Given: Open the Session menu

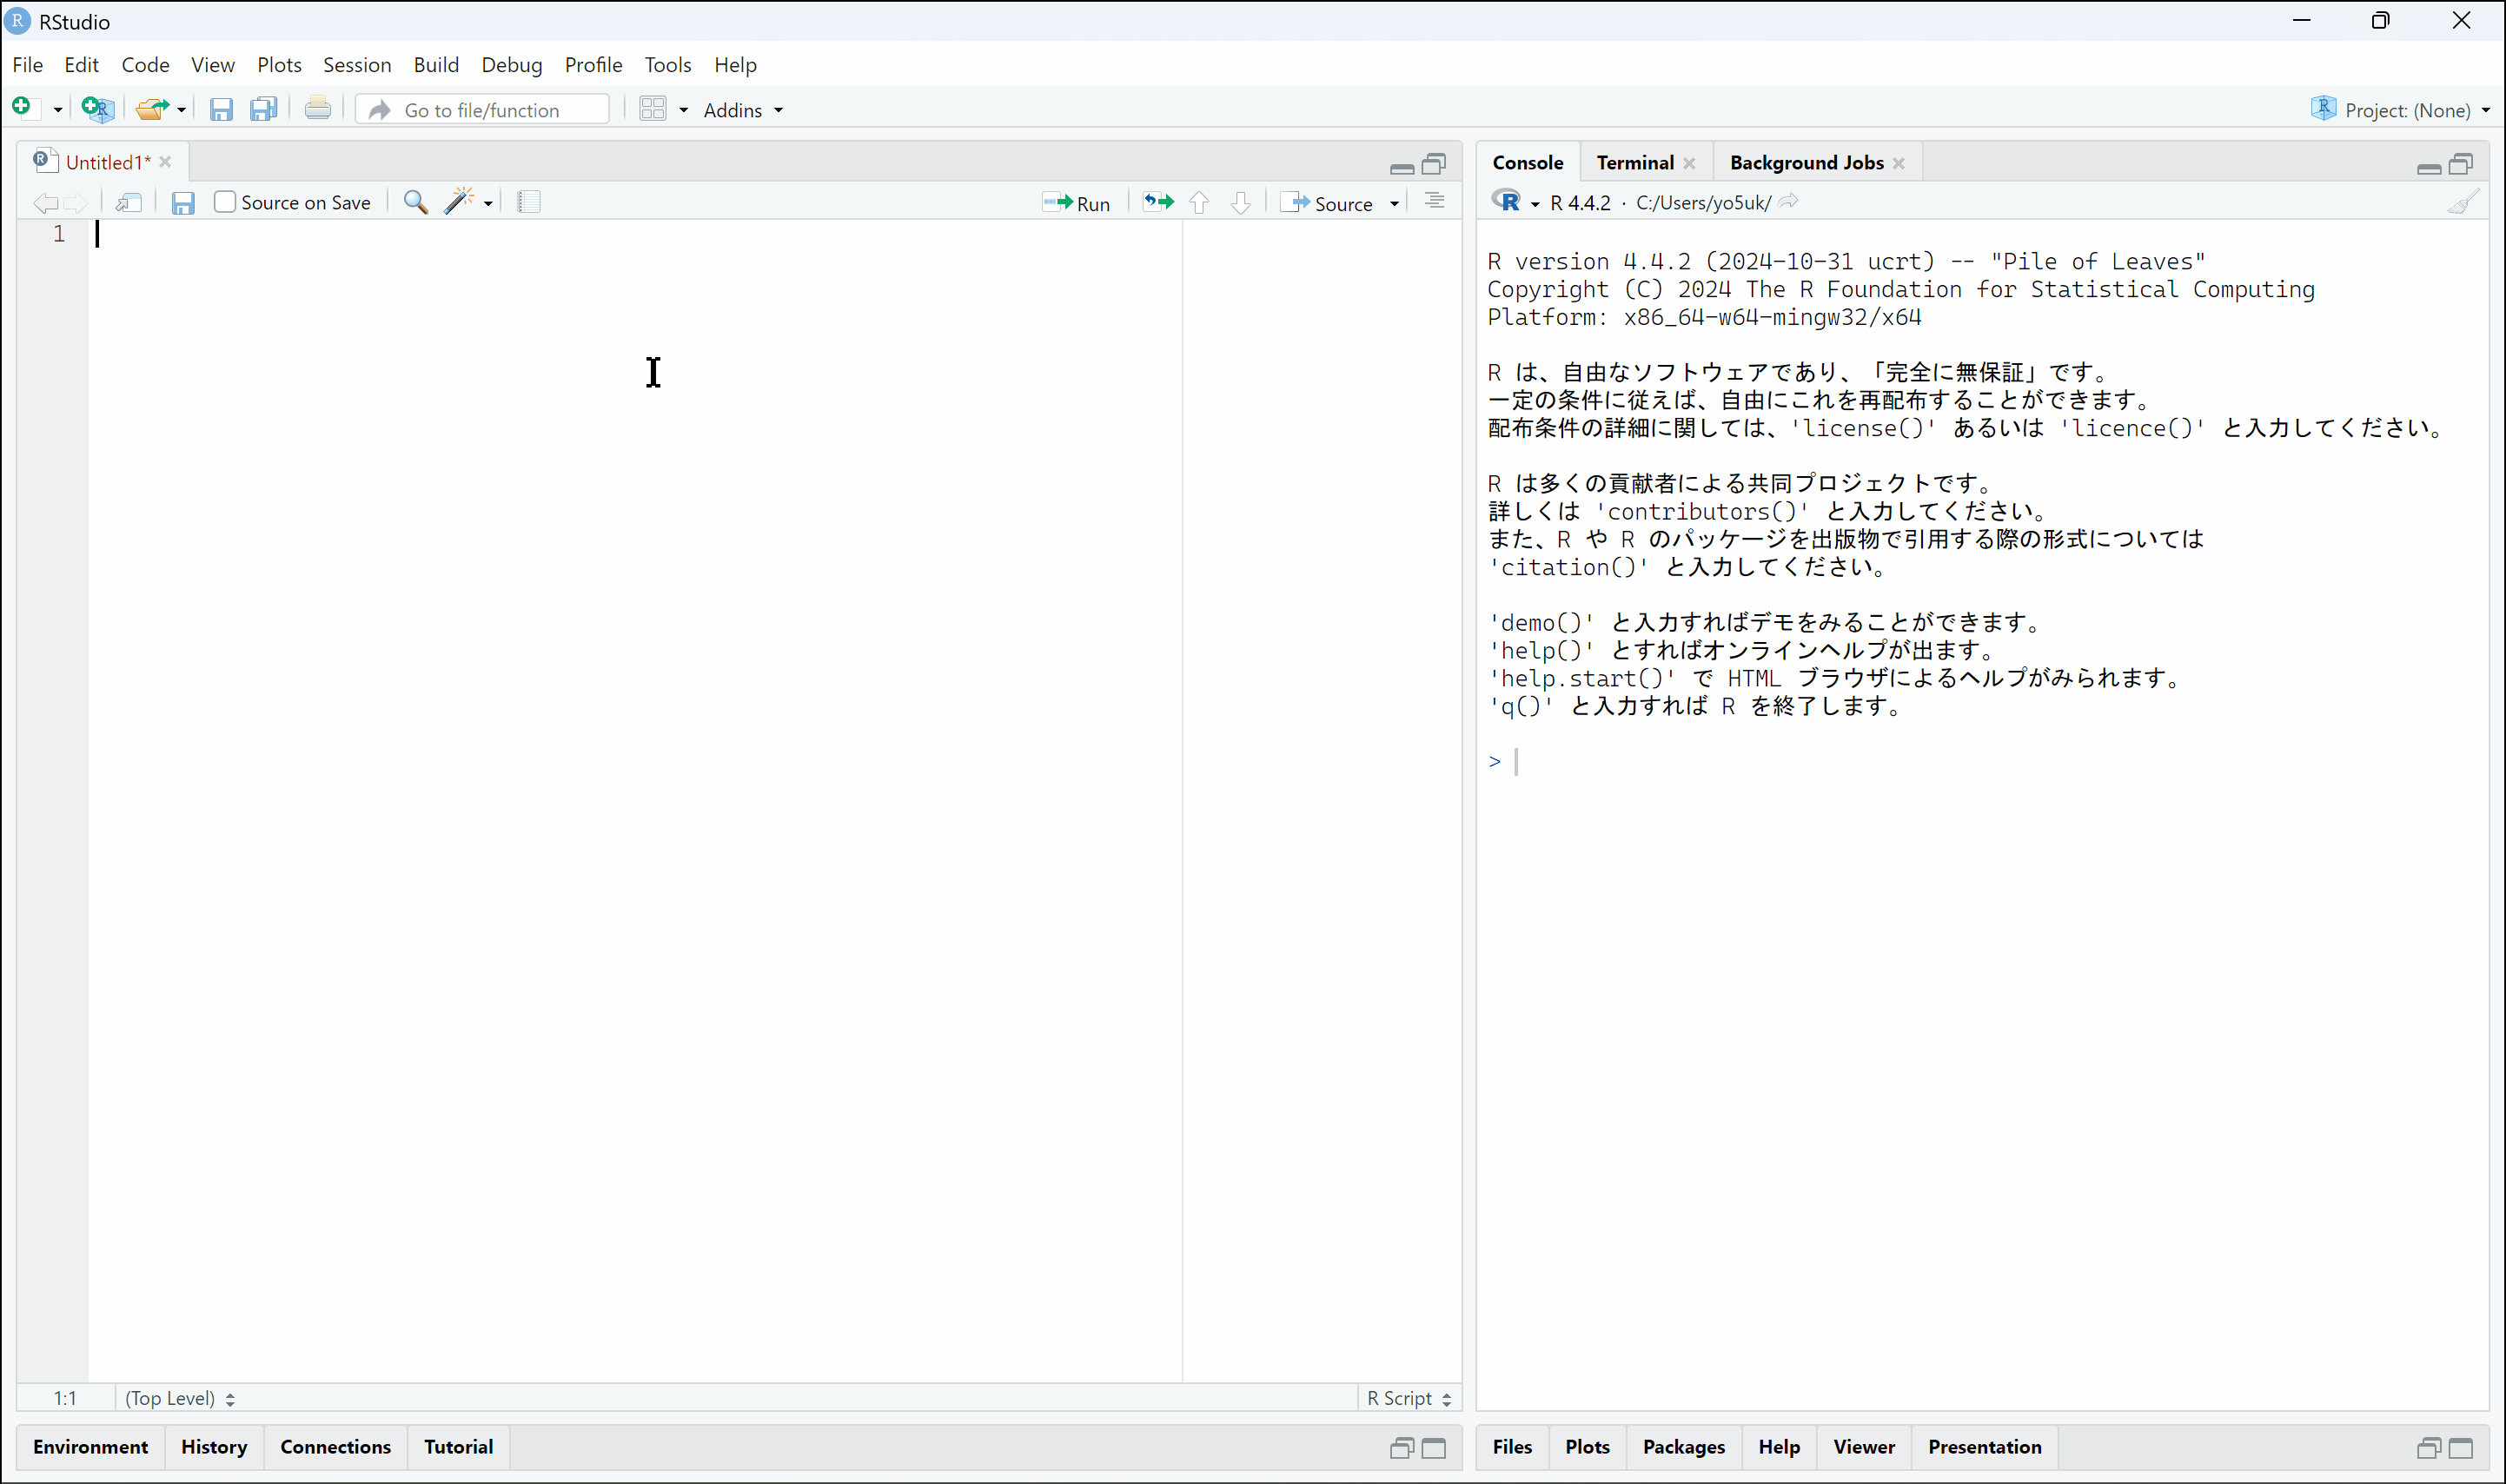Looking at the screenshot, I should click(x=356, y=65).
